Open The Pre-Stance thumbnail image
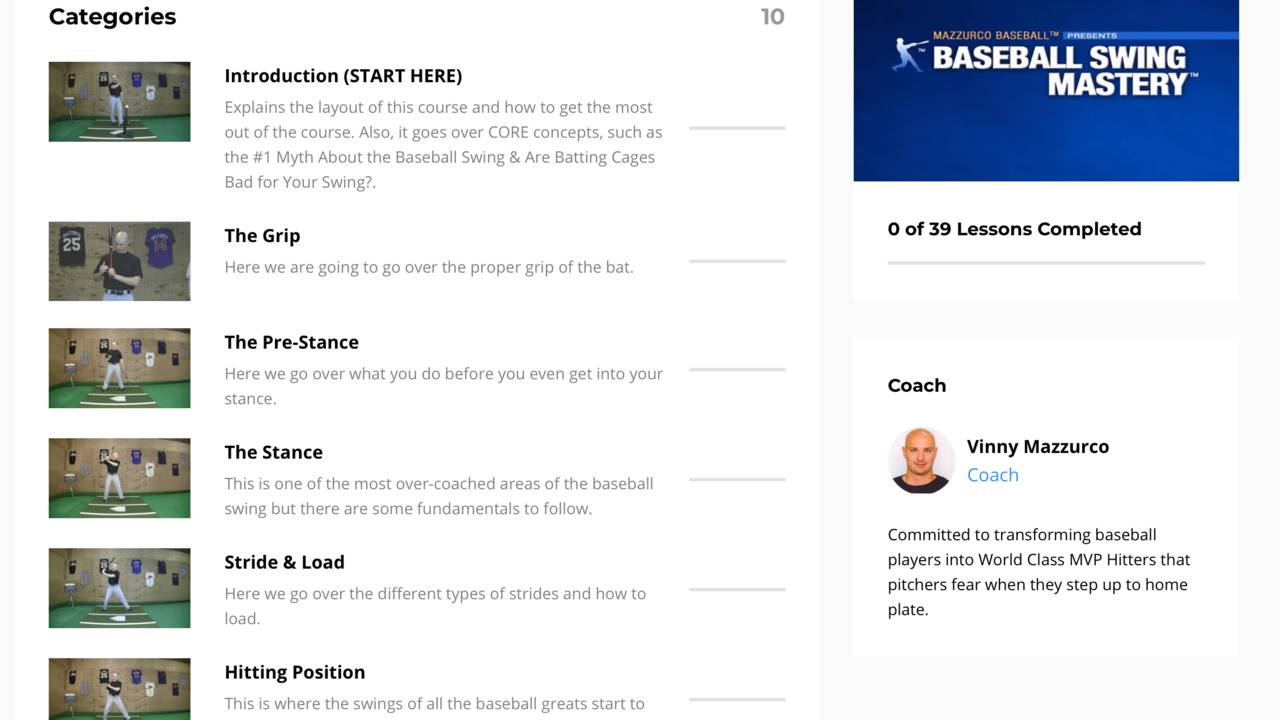 click(119, 368)
